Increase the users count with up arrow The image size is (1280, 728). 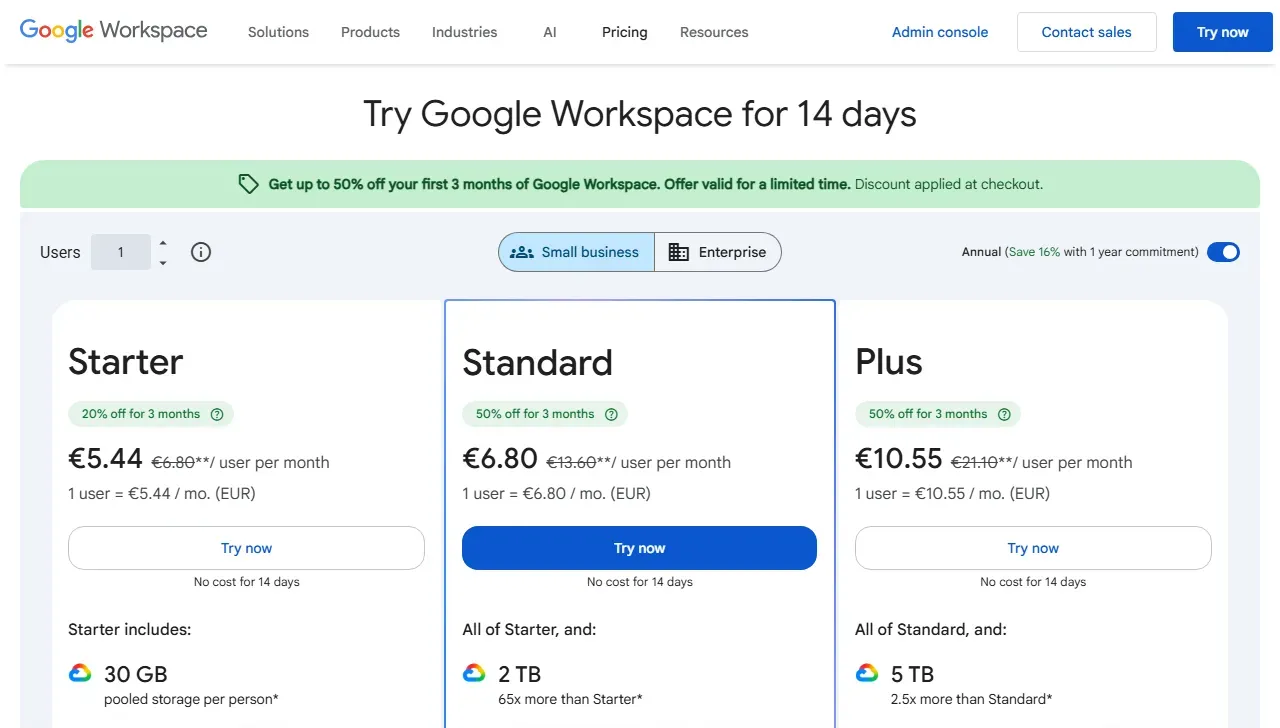163,243
